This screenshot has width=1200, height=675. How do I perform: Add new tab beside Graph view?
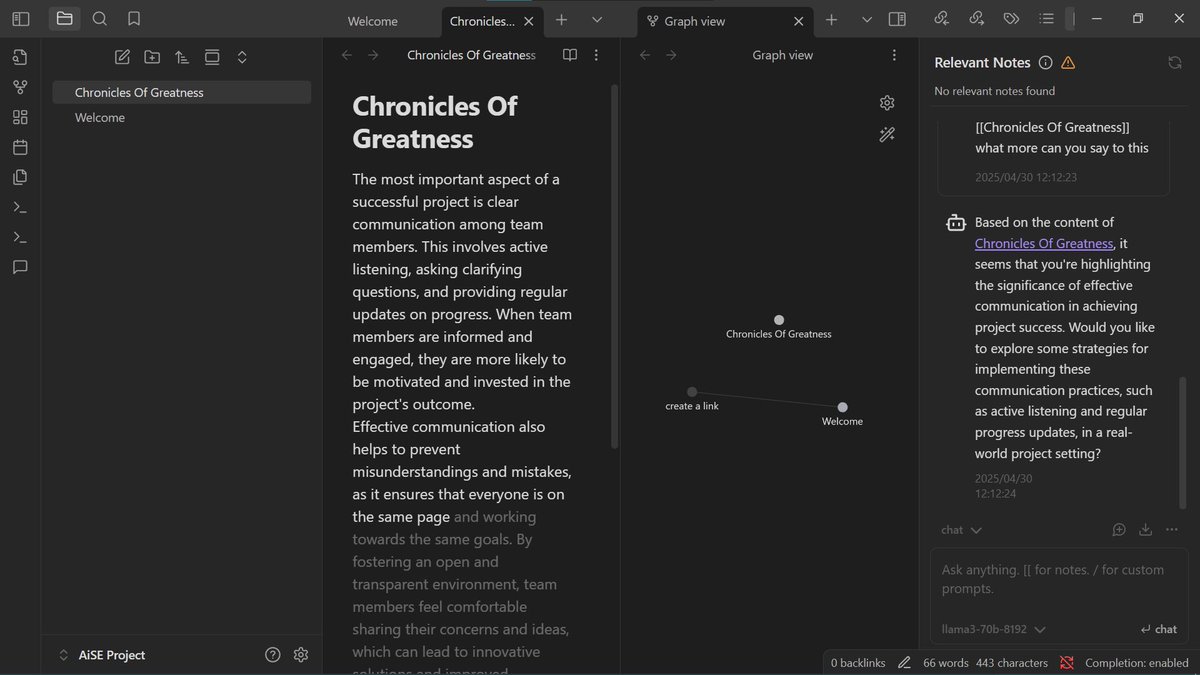point(831,20)
